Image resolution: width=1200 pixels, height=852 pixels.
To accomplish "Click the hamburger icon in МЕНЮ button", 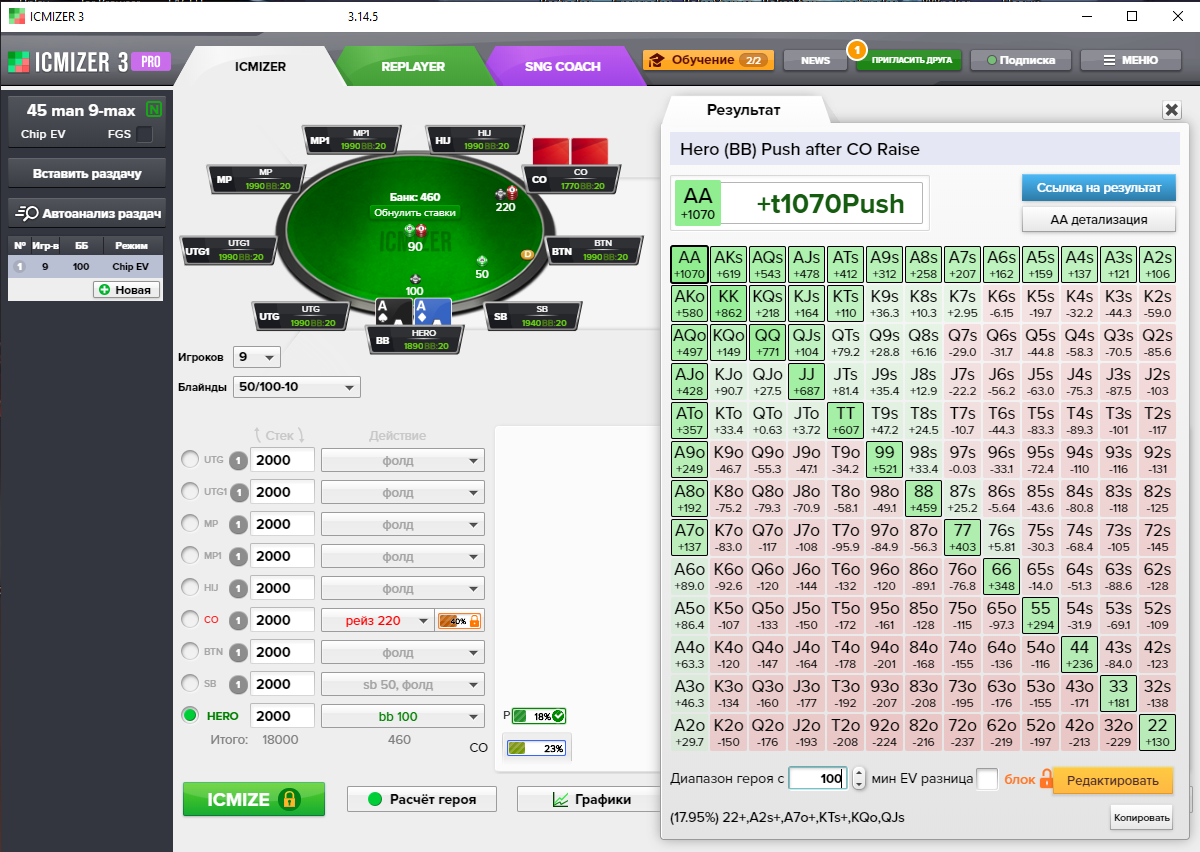I will pos(1109,60).
